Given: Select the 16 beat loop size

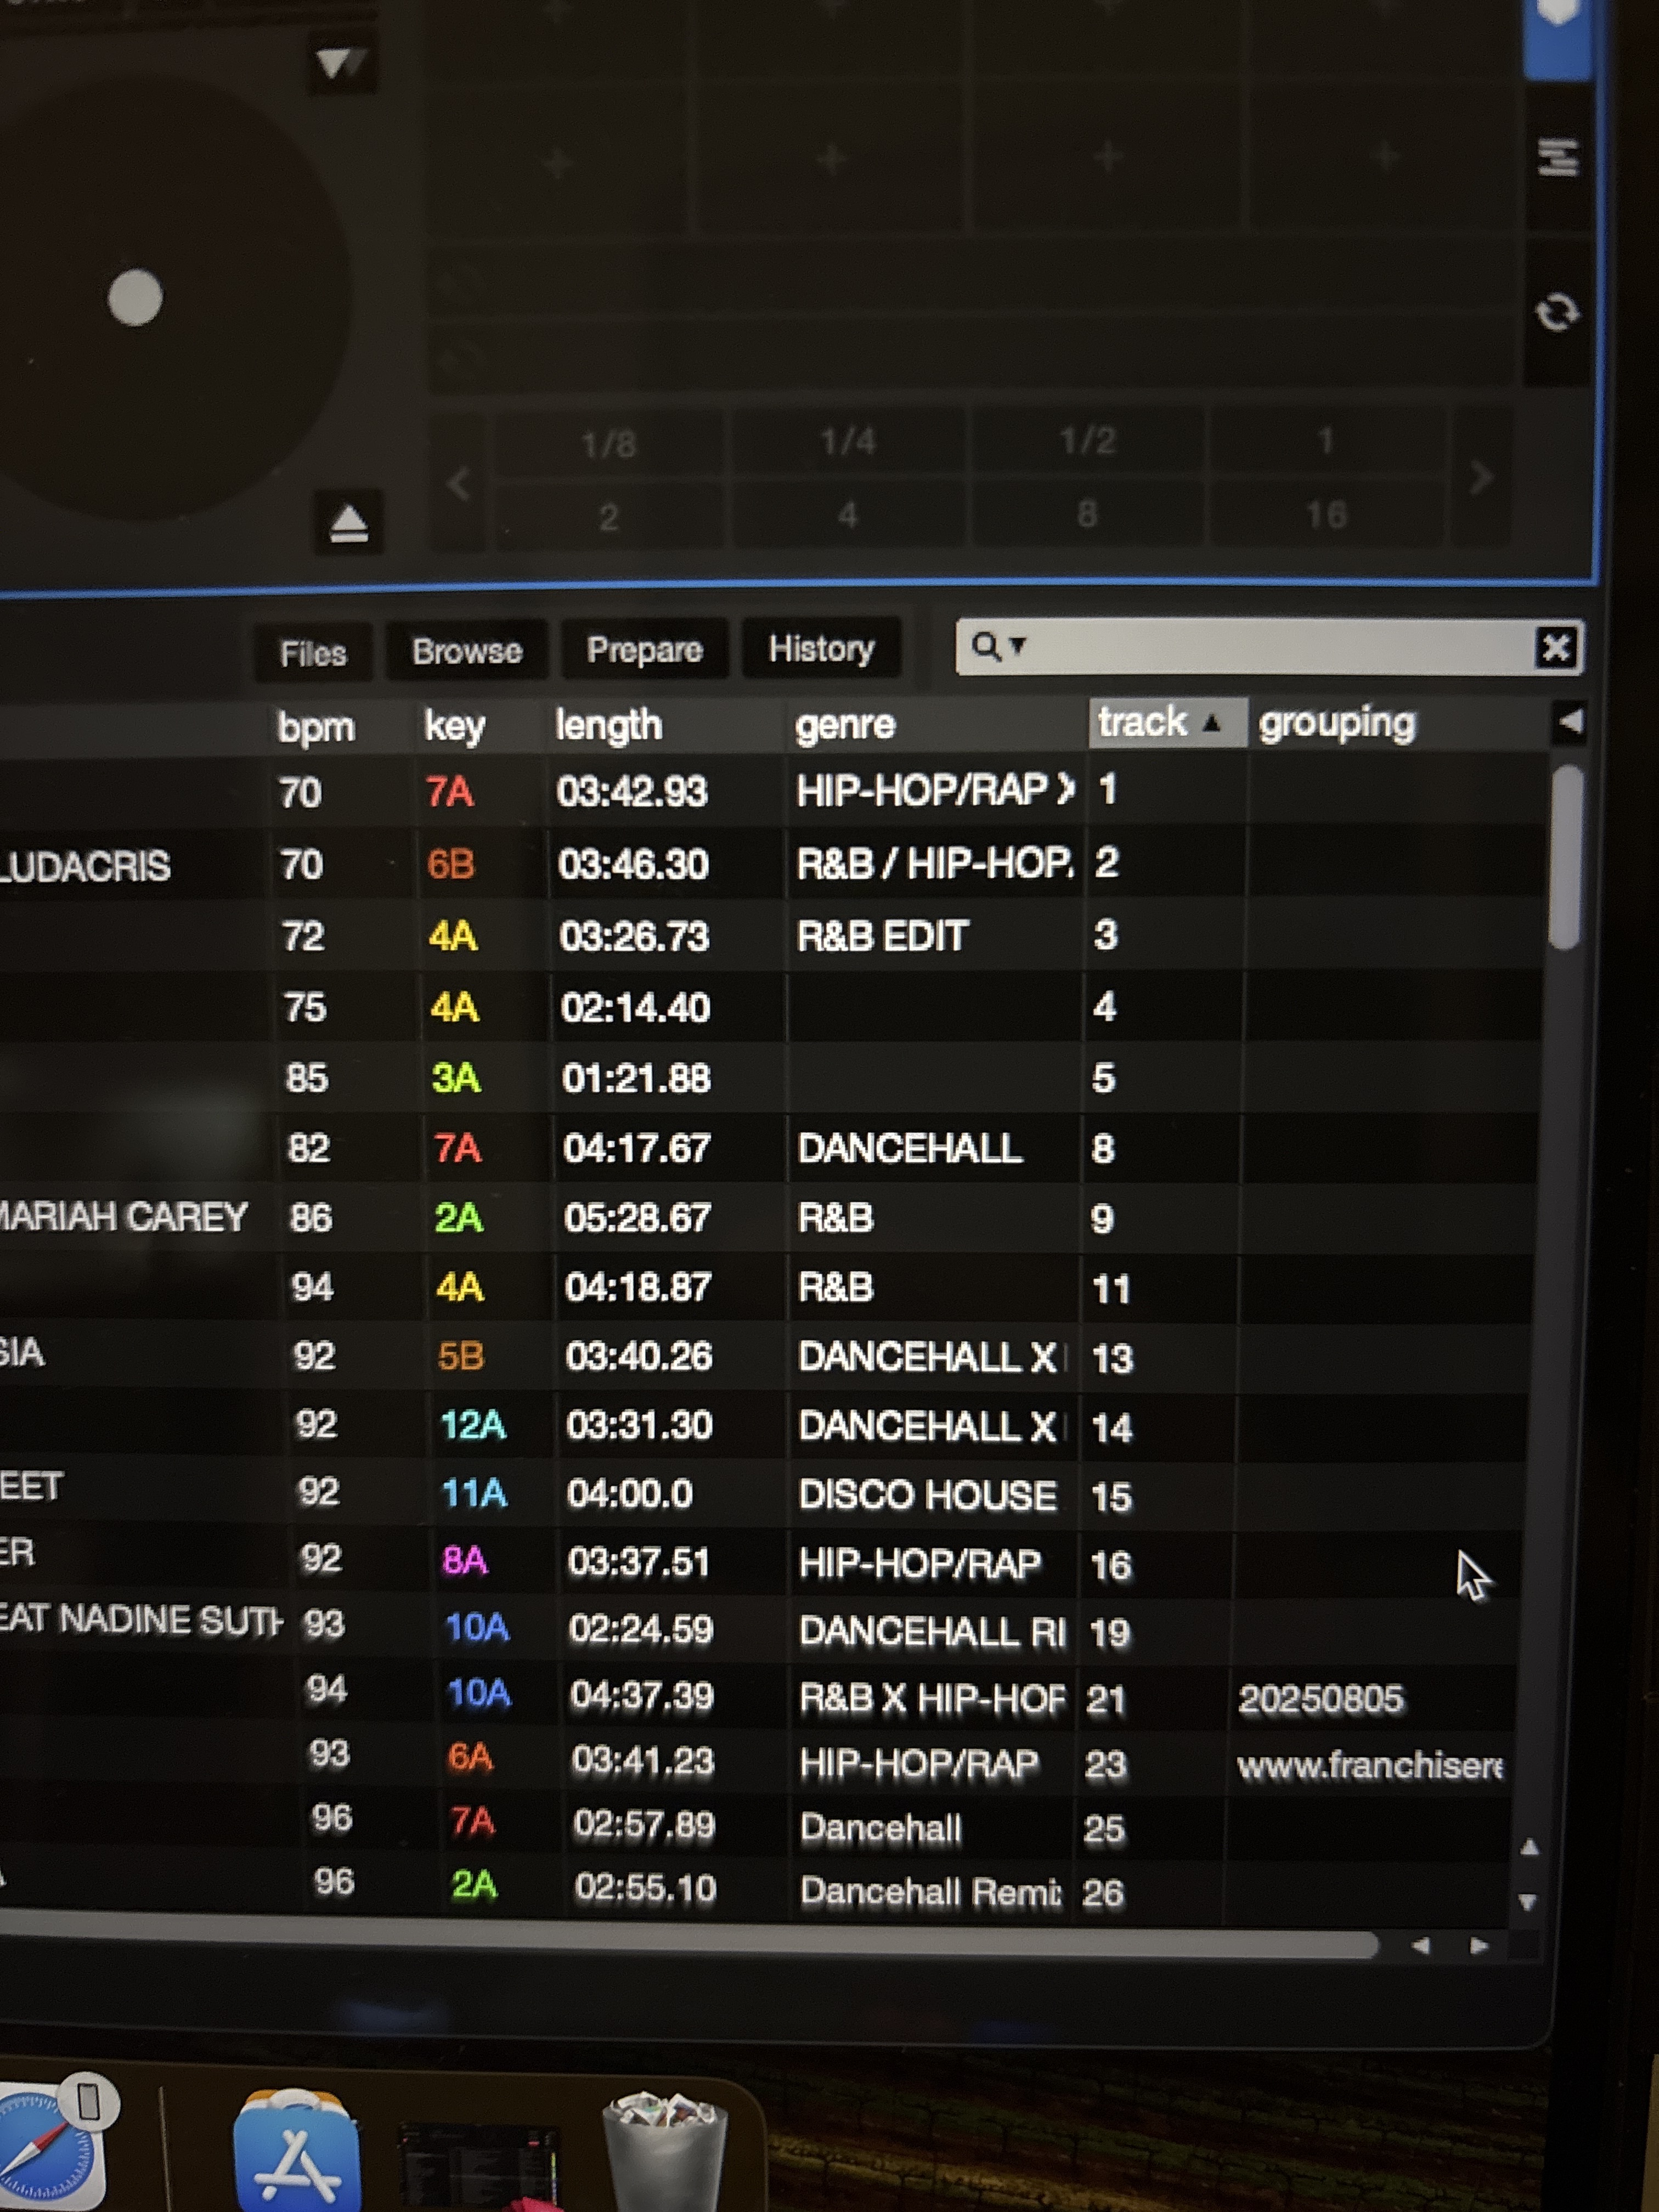Looking at the screenshot, I should (x=1326, y=515).
